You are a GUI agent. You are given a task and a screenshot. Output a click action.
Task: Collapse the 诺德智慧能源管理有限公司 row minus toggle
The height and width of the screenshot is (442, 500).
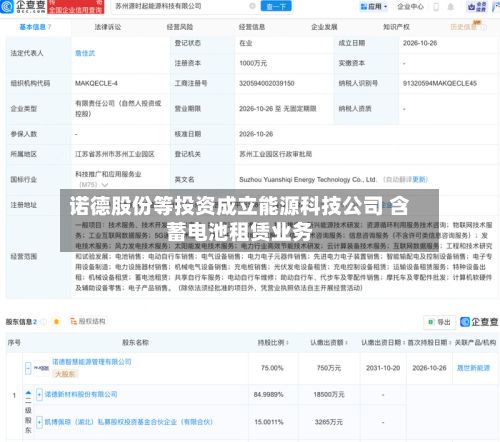(x=28, y=368)
